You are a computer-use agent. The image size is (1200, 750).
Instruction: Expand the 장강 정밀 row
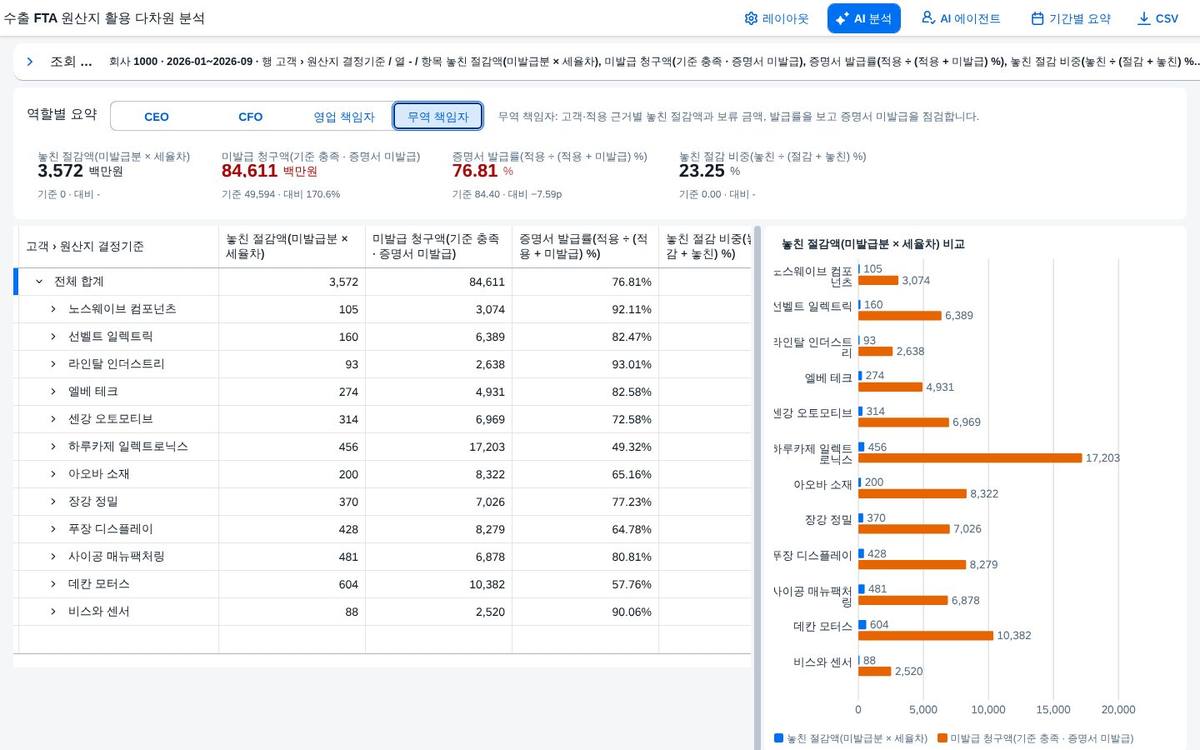(x=53, y=502)
